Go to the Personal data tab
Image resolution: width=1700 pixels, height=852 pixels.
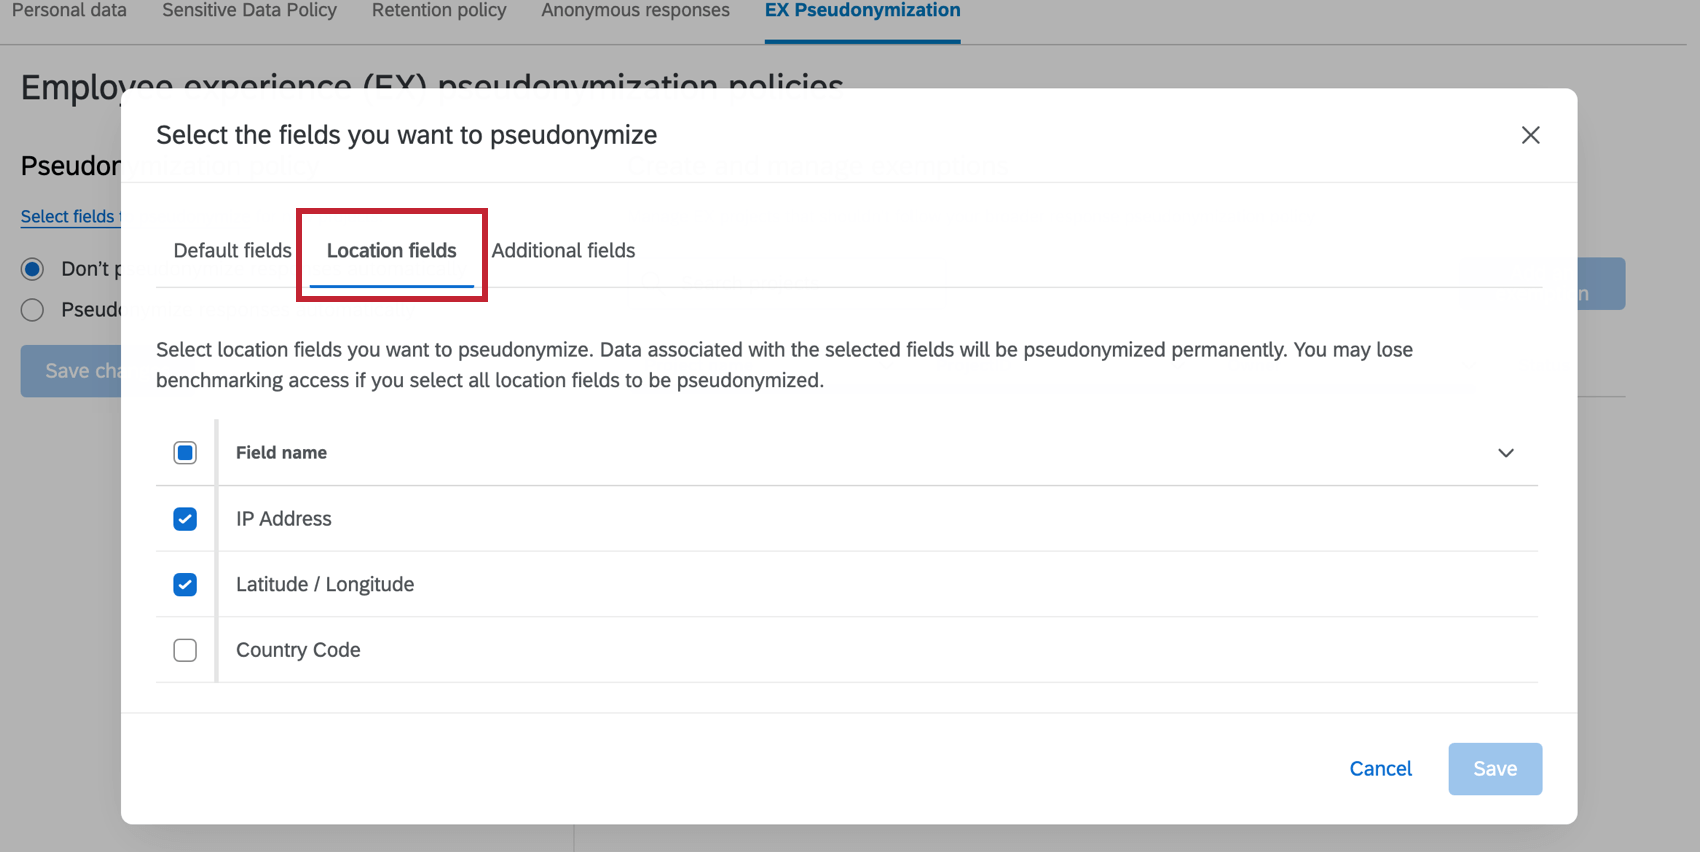click(x=69, y=11)
